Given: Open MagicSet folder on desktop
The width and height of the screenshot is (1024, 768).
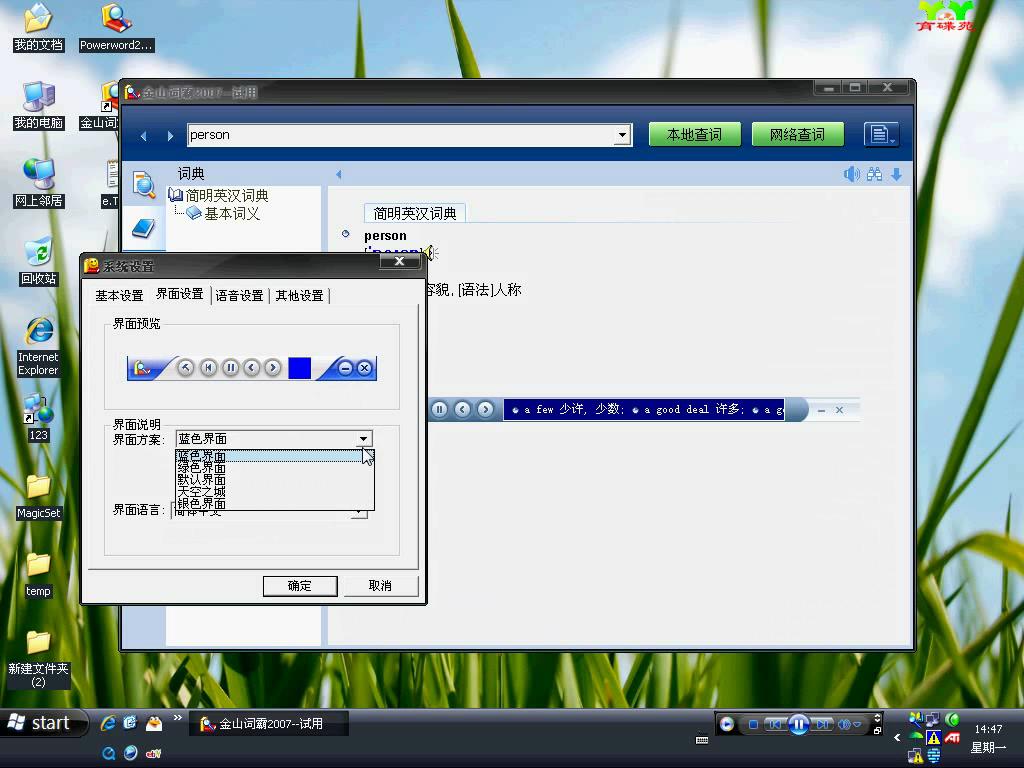Looking at the screenshot, I should [x=39, y=496].
